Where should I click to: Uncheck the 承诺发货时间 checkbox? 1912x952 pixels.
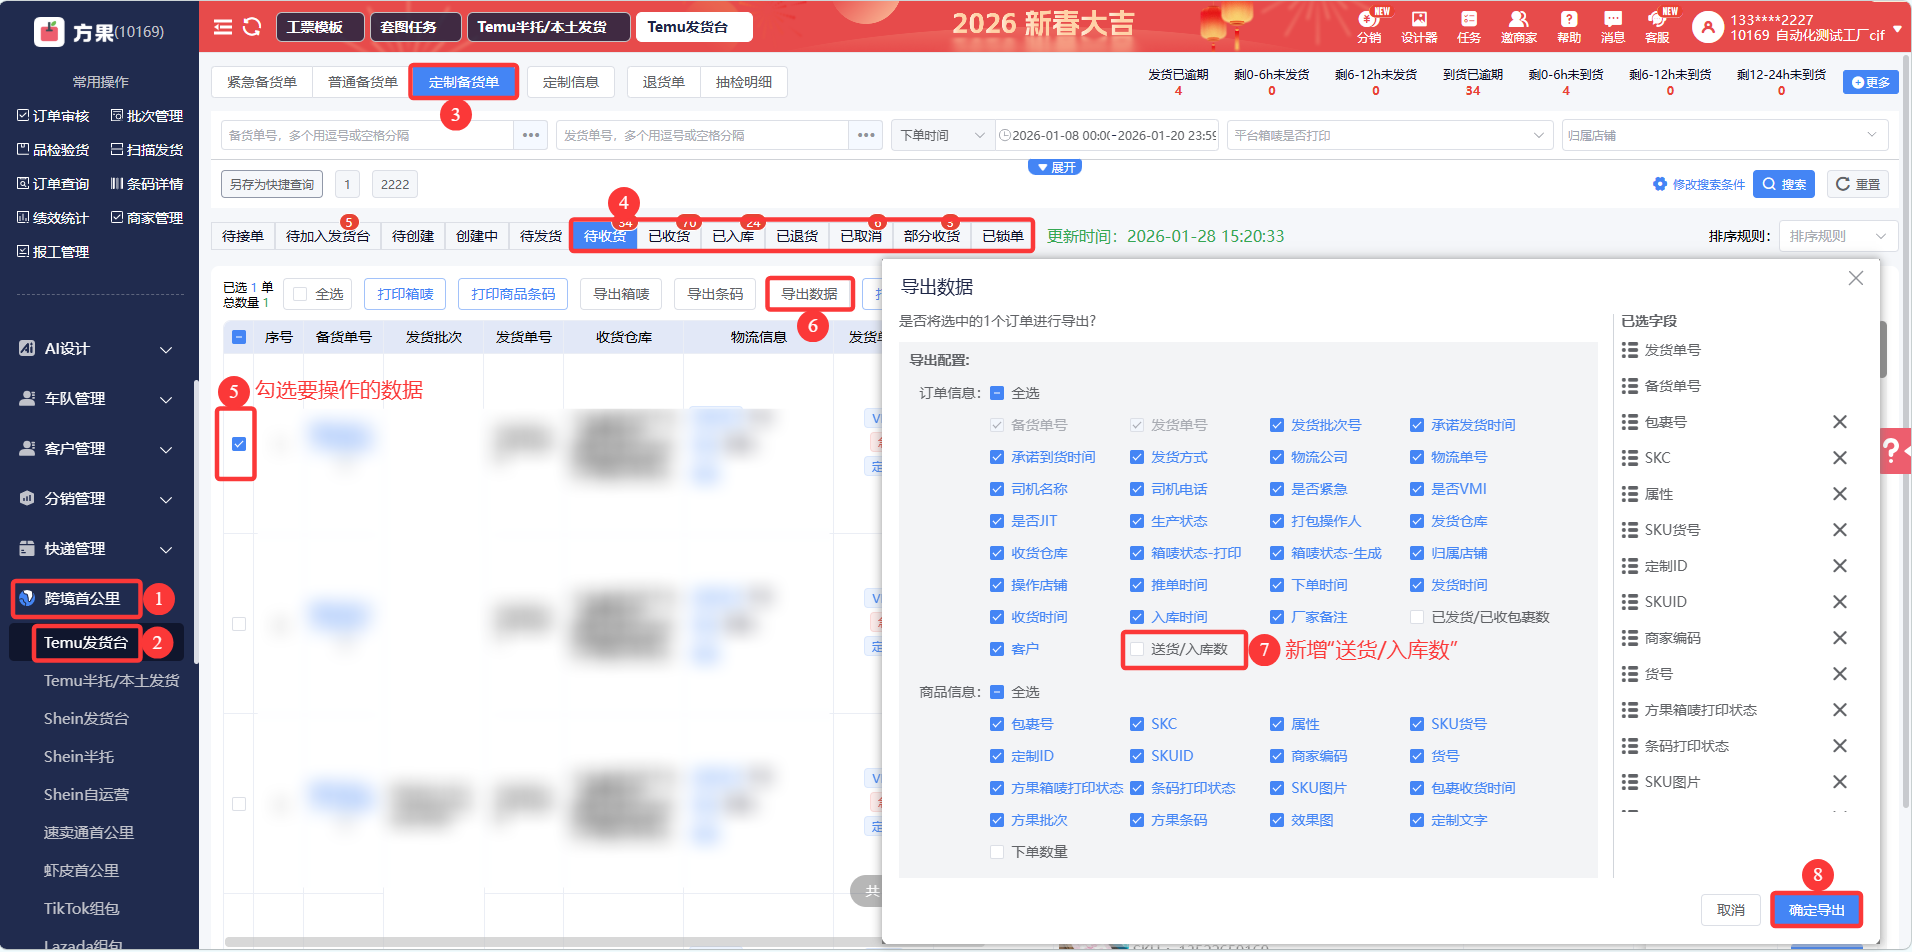pyautogui.click(x=1417, y=425)
